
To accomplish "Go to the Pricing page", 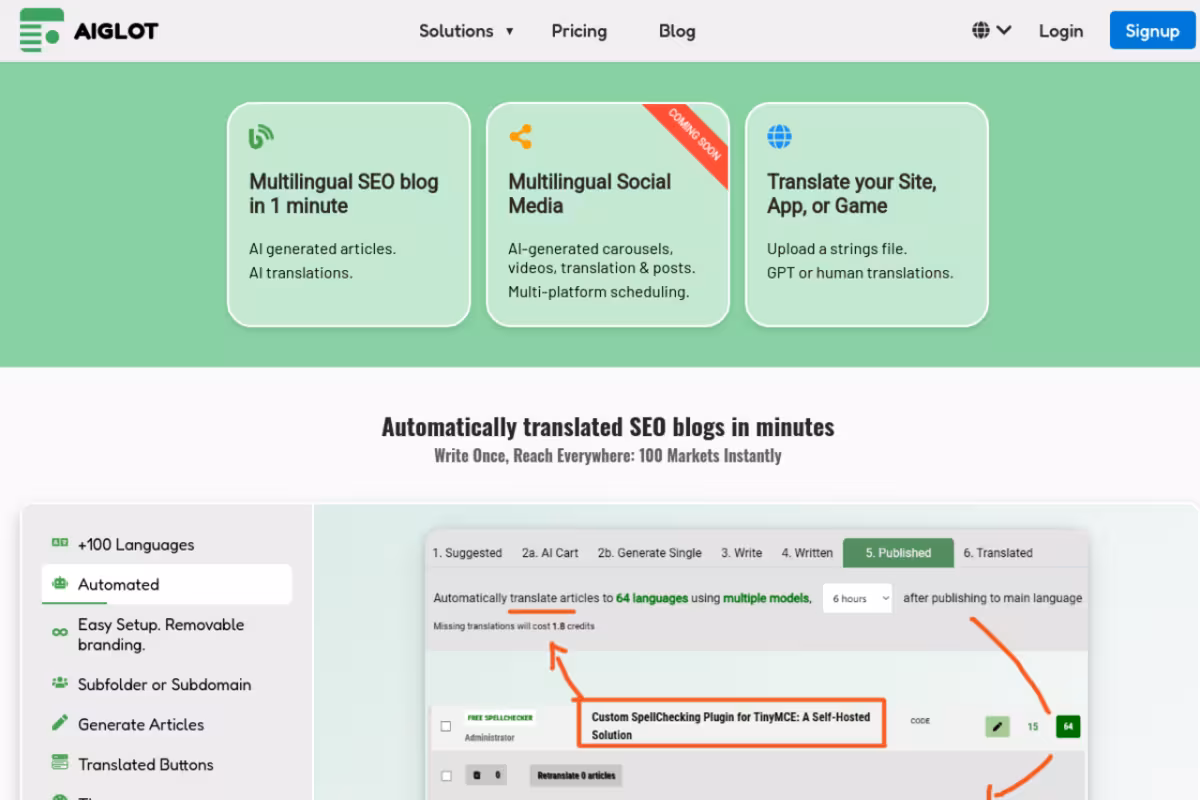I will pos(579,30).
